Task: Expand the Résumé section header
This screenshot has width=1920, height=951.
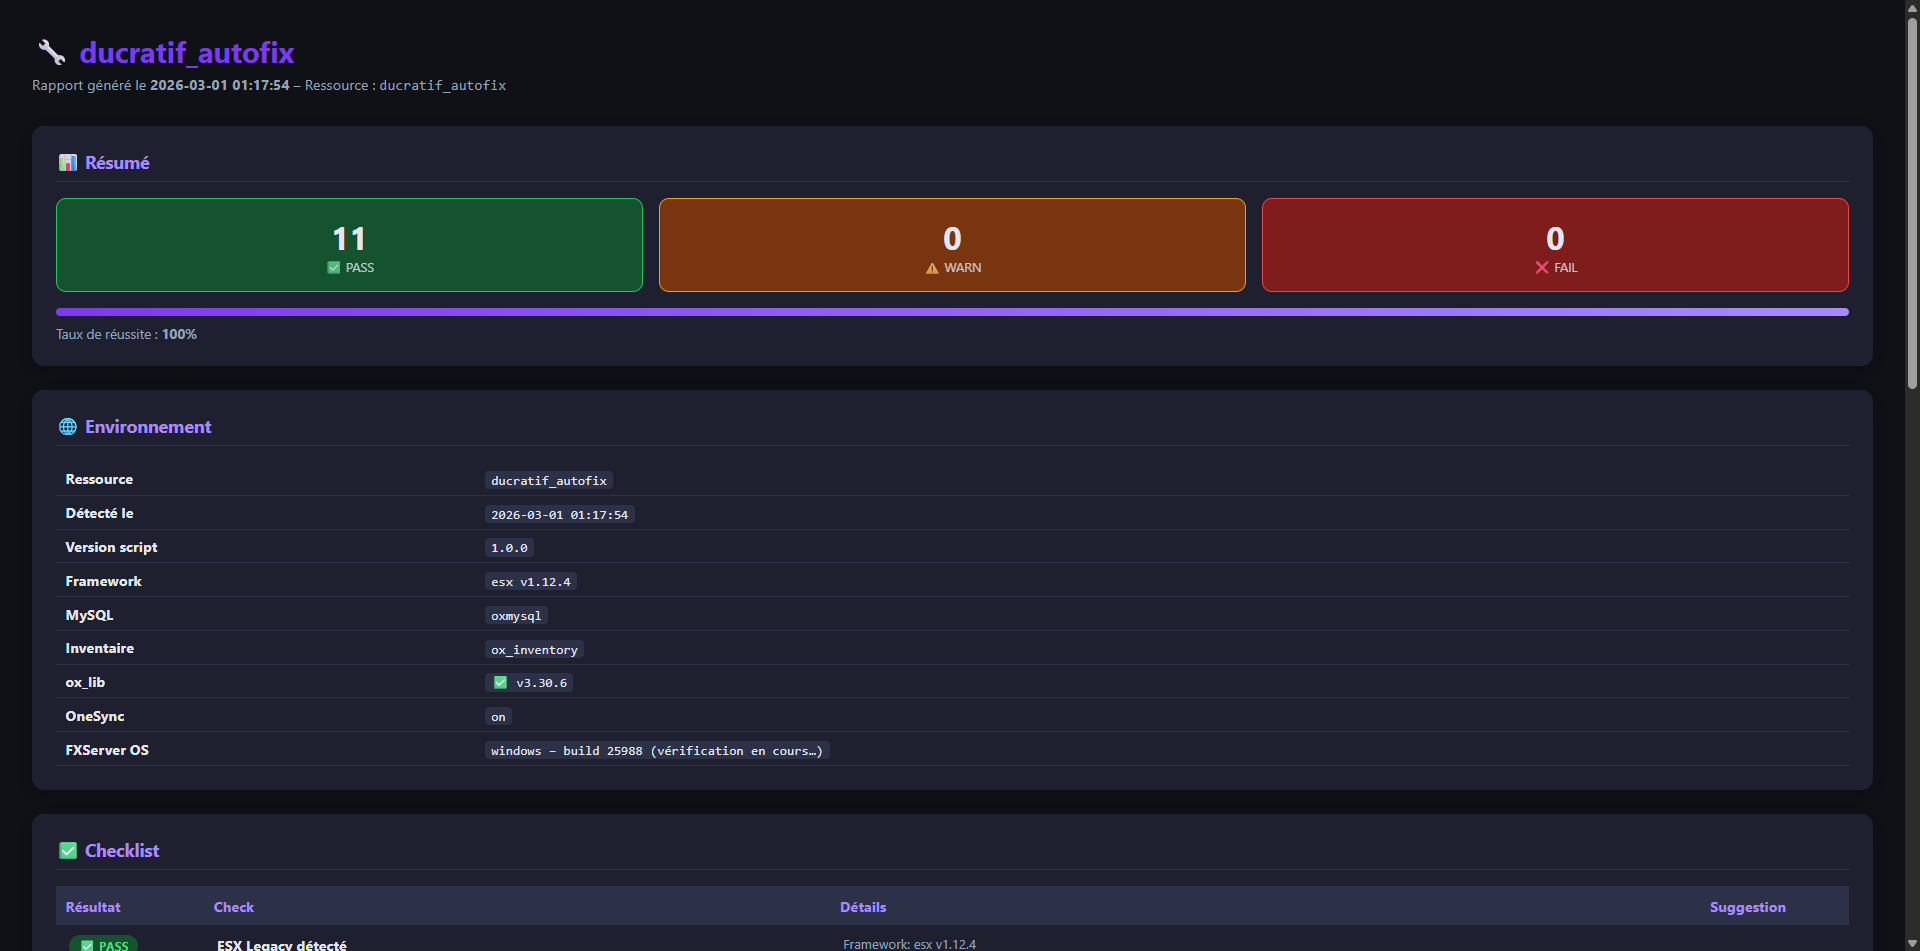Action: coord(117,162)
